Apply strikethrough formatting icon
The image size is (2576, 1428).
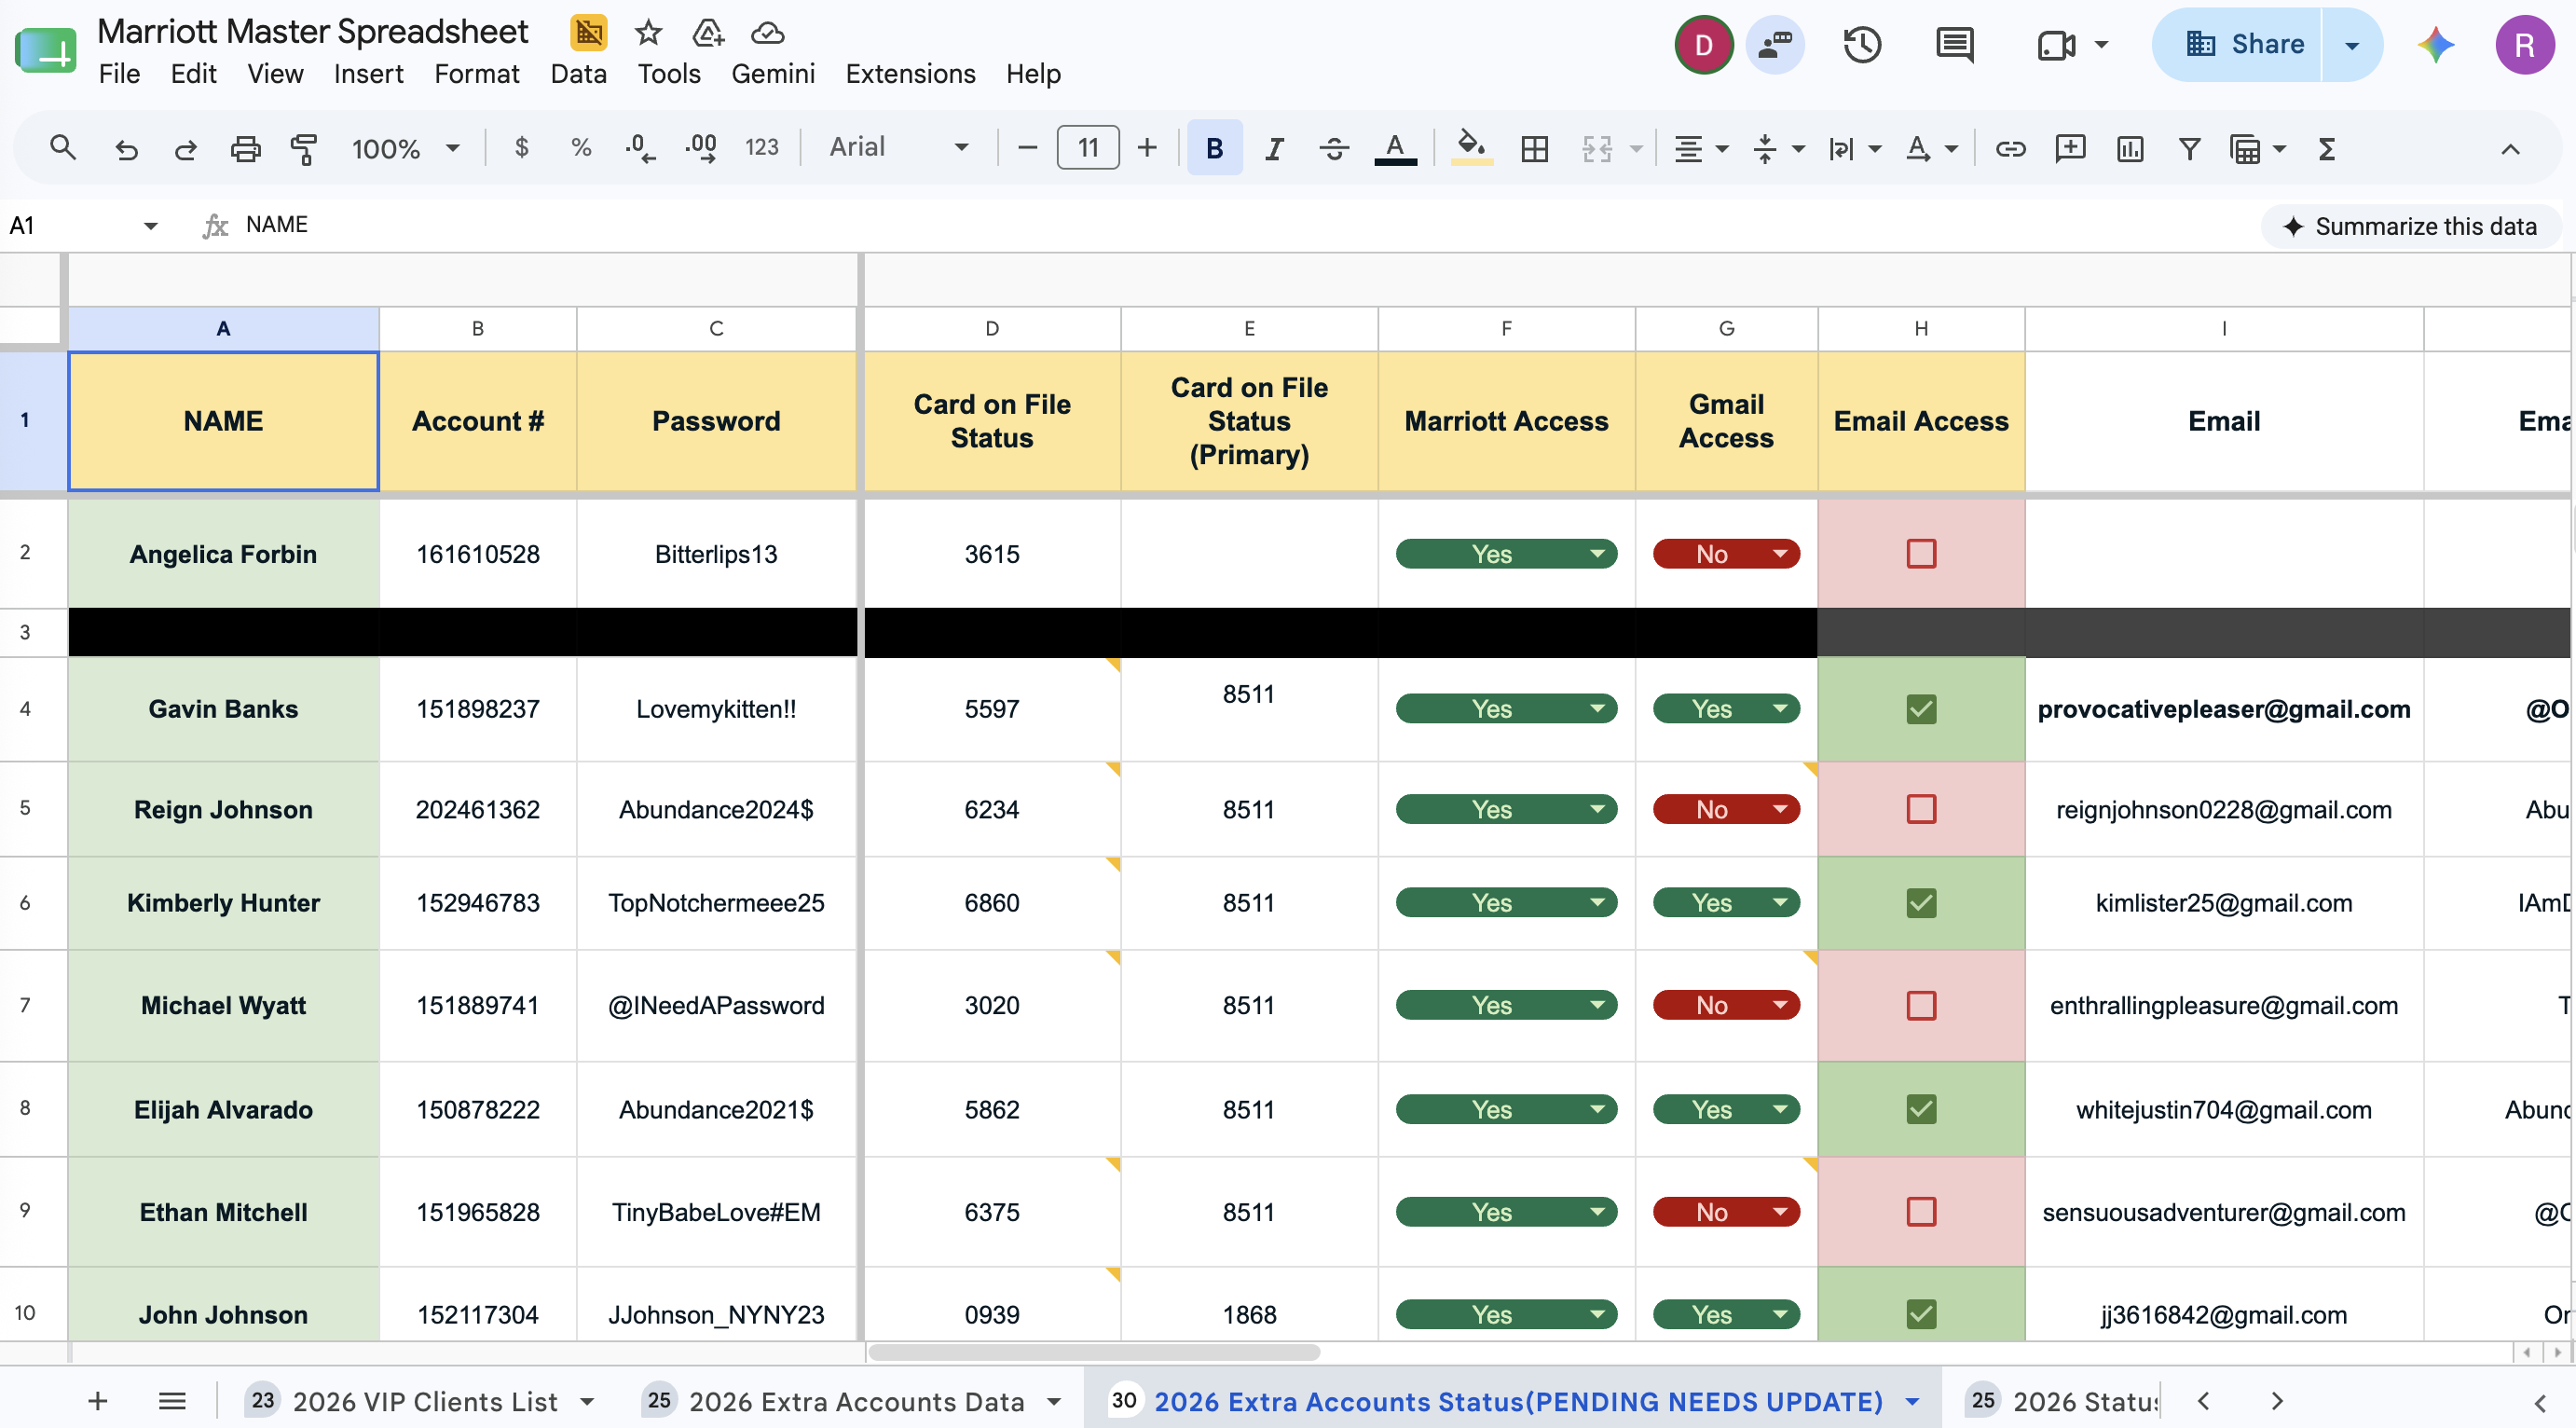pos(1334,148)
